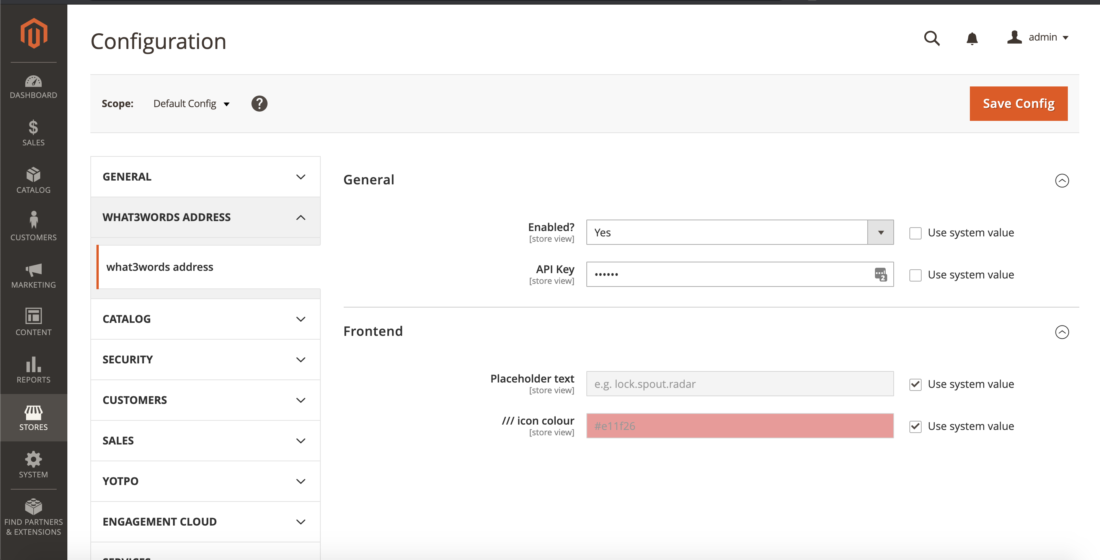Click the scope help question mark icon
Image resolution: width=1100 pixels, height=560 pixels.
click(260, 104)
